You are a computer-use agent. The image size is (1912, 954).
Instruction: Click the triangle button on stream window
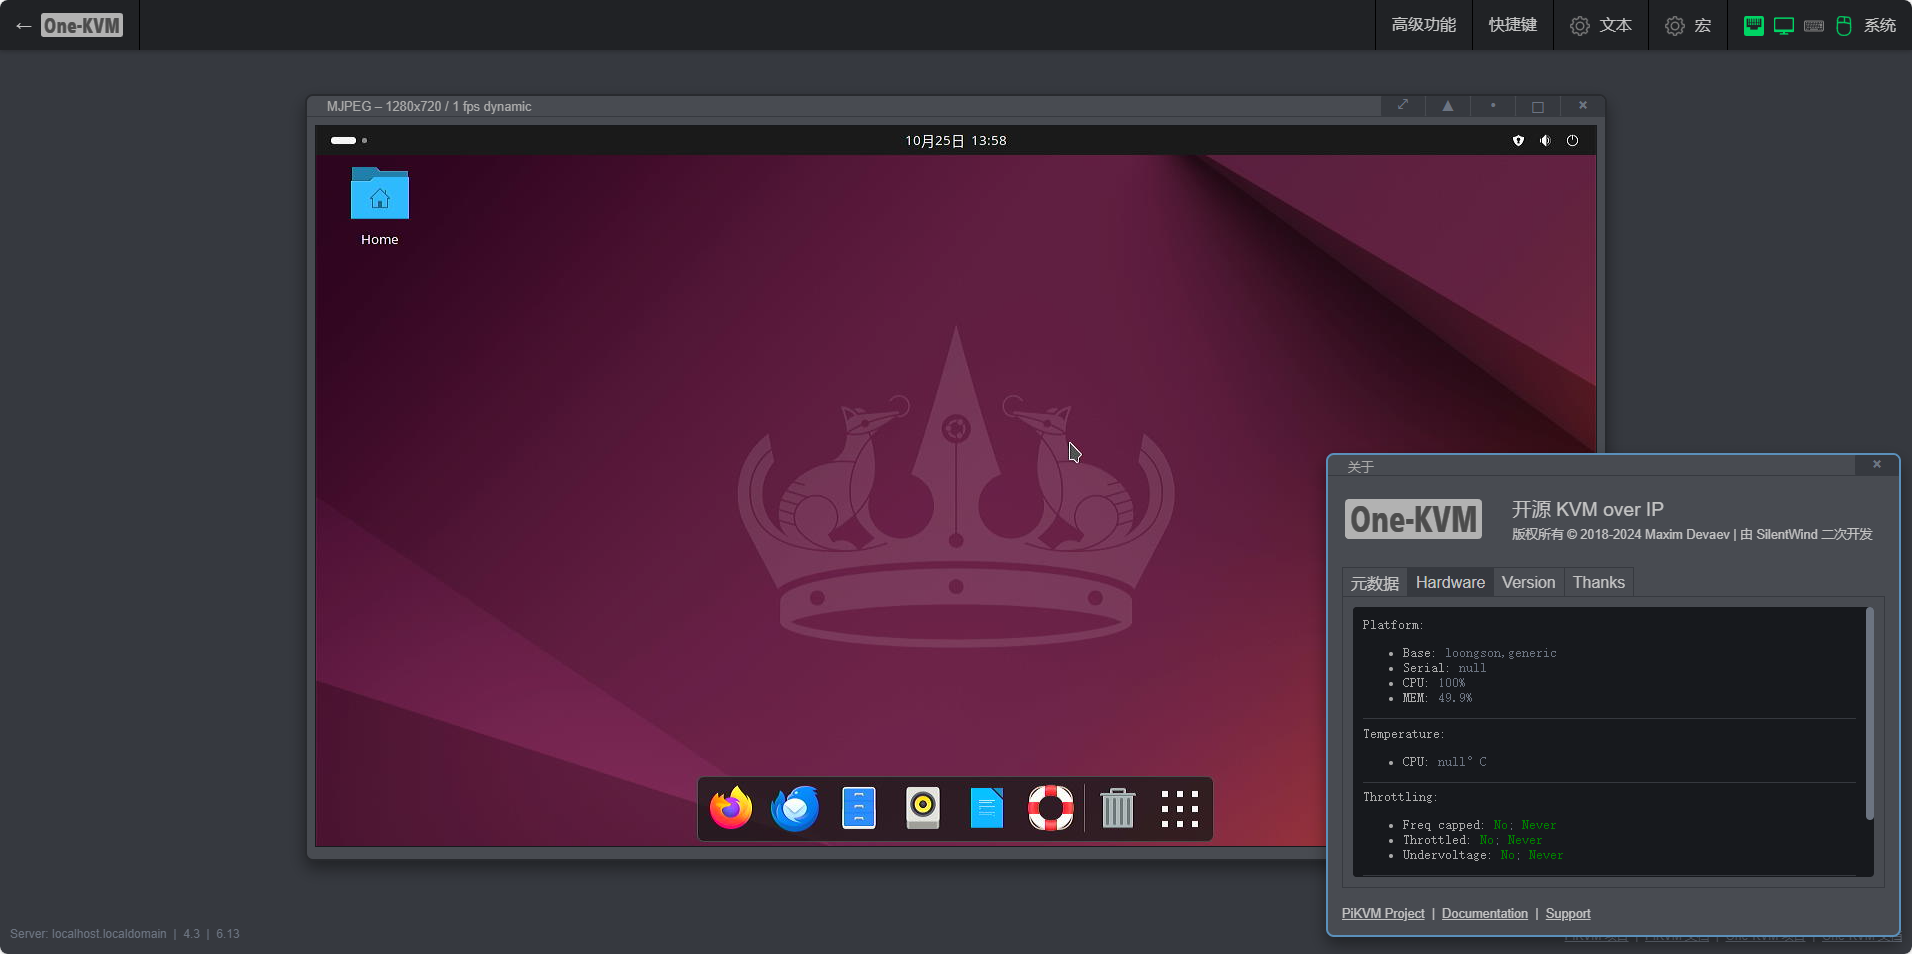pos(1448,106)
